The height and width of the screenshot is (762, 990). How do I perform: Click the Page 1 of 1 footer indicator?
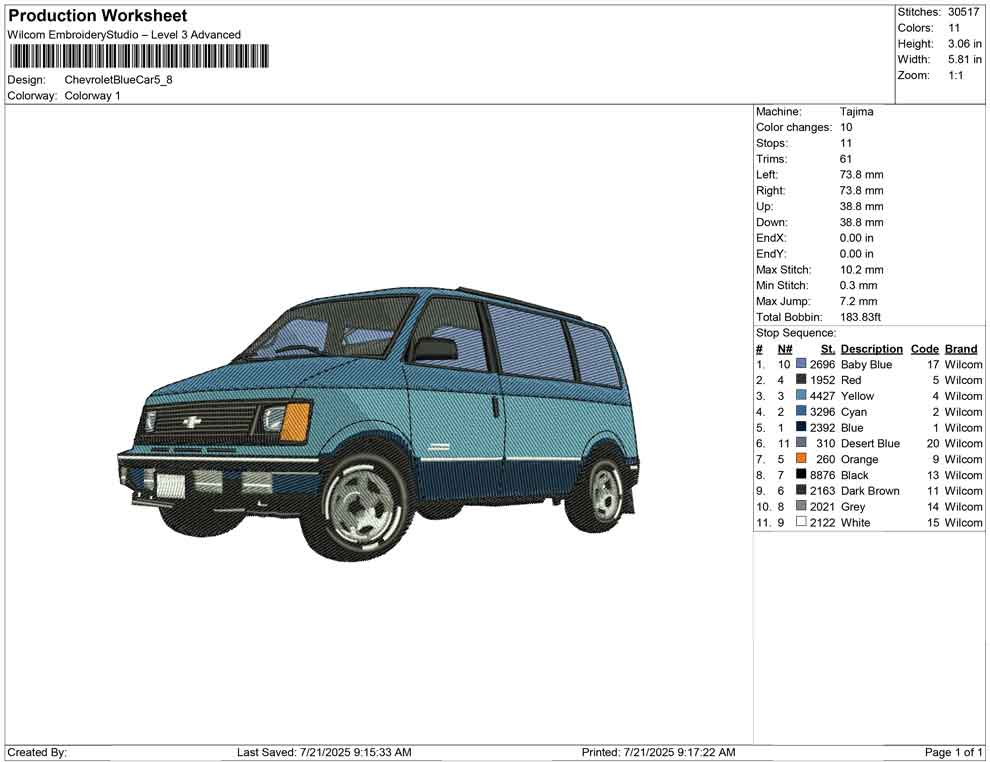pos(953,752)
